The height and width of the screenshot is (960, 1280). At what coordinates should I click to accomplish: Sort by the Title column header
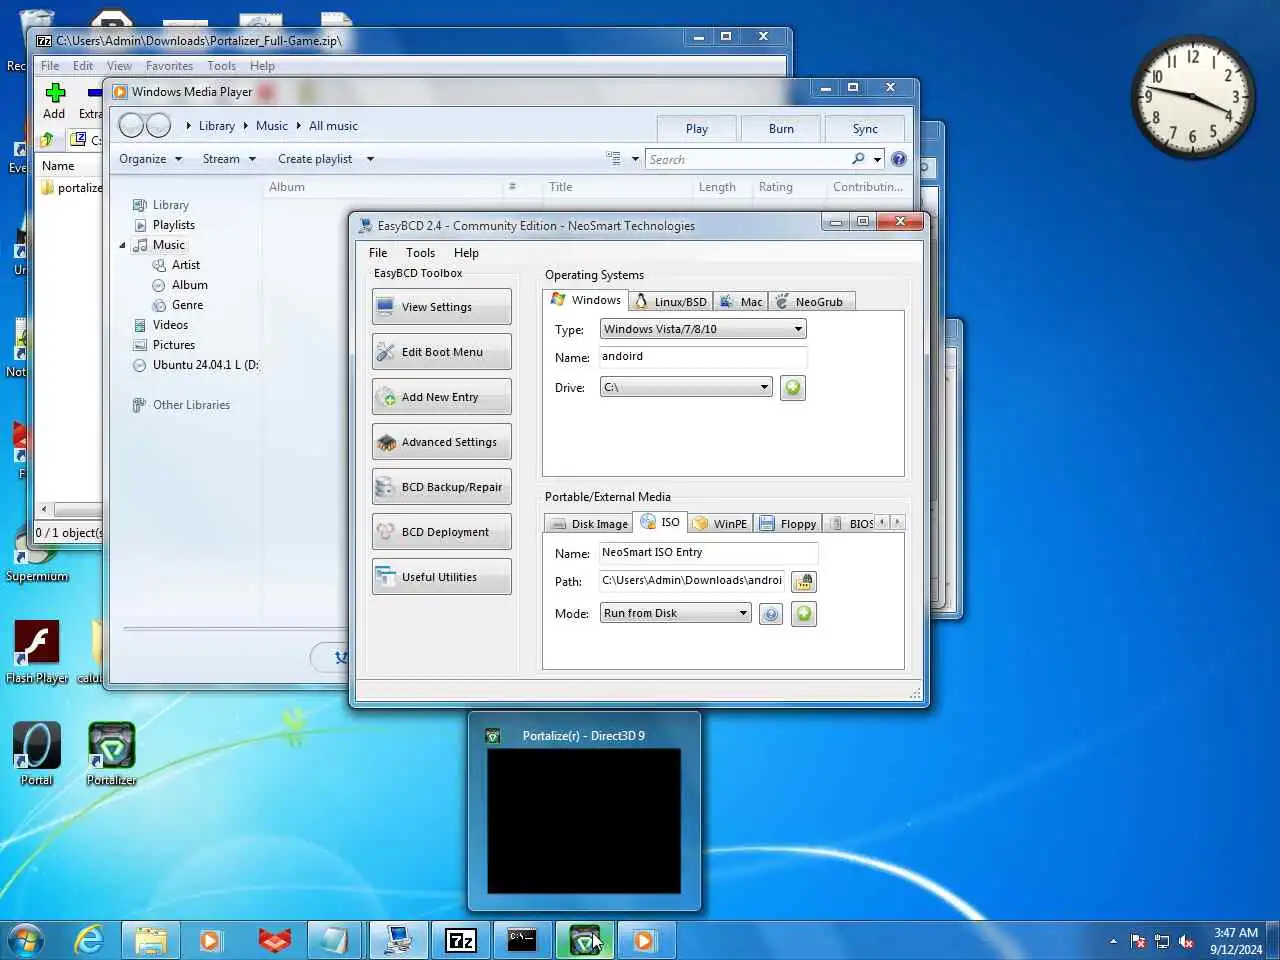561,187
